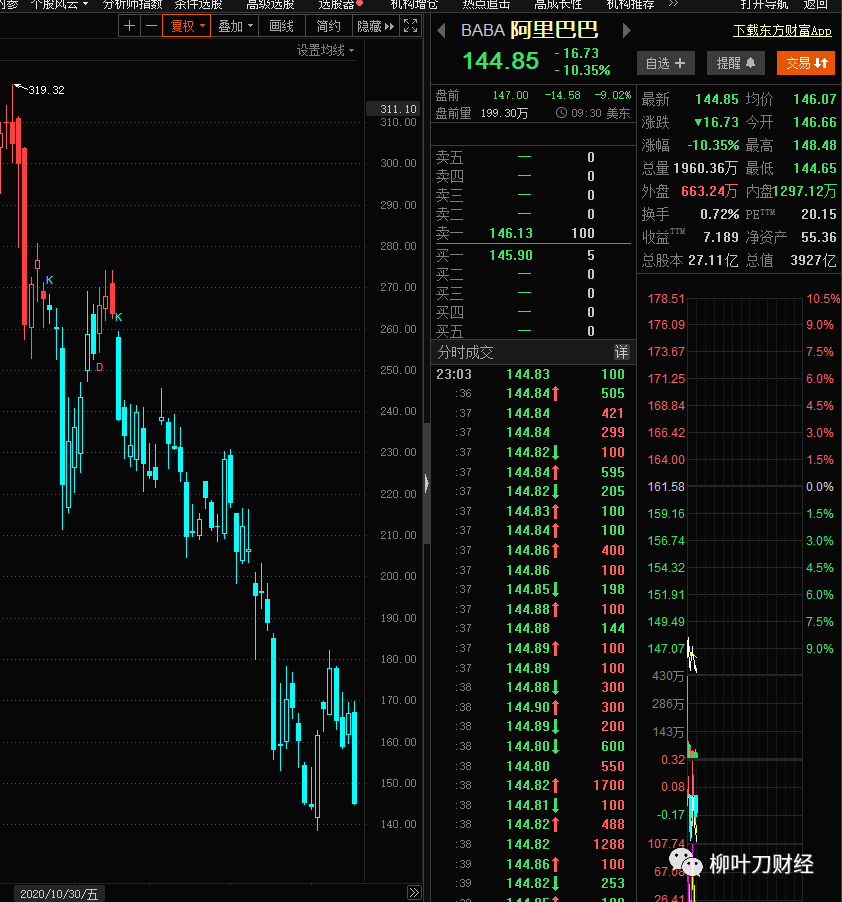Select the trade row with volume 1700
Screen dimensions: 842x902
point(532,785)
